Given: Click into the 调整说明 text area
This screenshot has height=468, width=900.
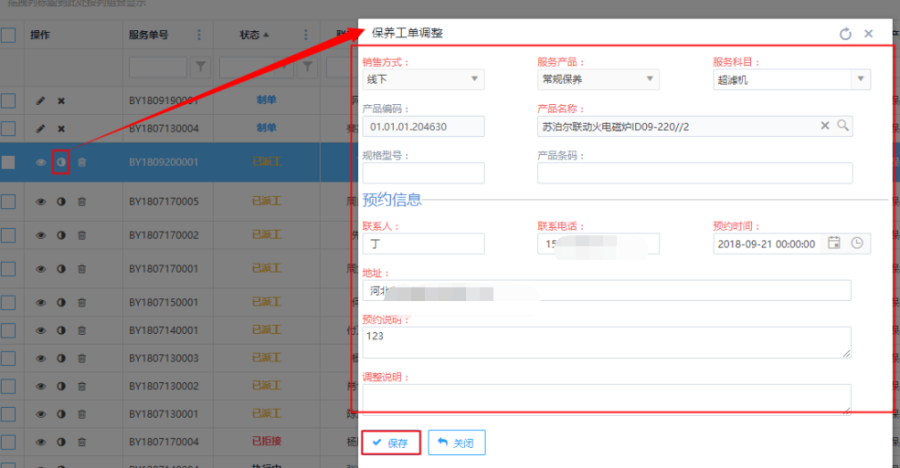Looking at the screenshot, I should point(606,396).
